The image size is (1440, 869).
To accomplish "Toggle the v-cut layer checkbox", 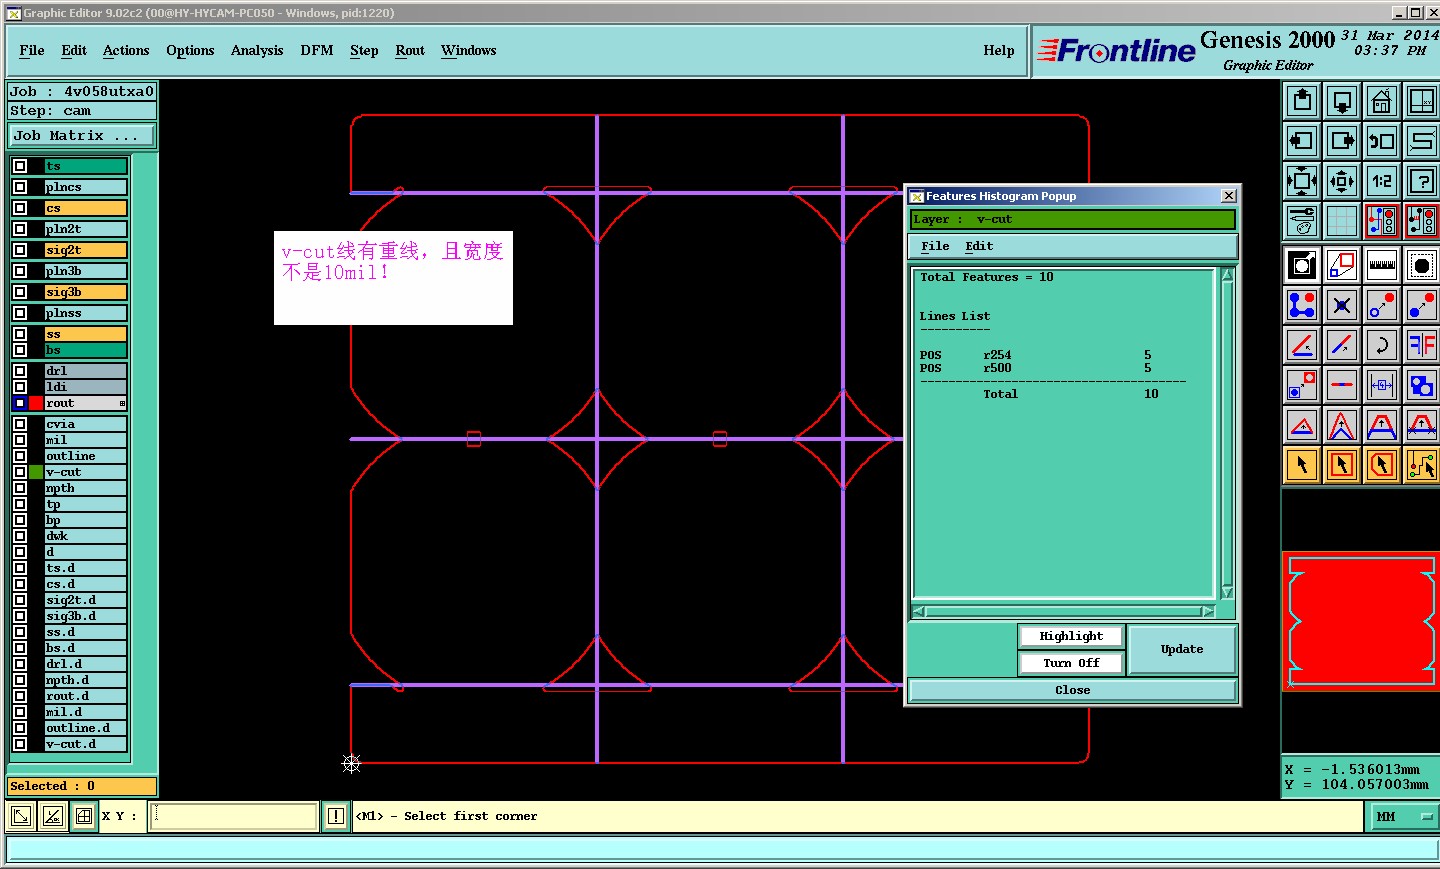I will [20, 472].
